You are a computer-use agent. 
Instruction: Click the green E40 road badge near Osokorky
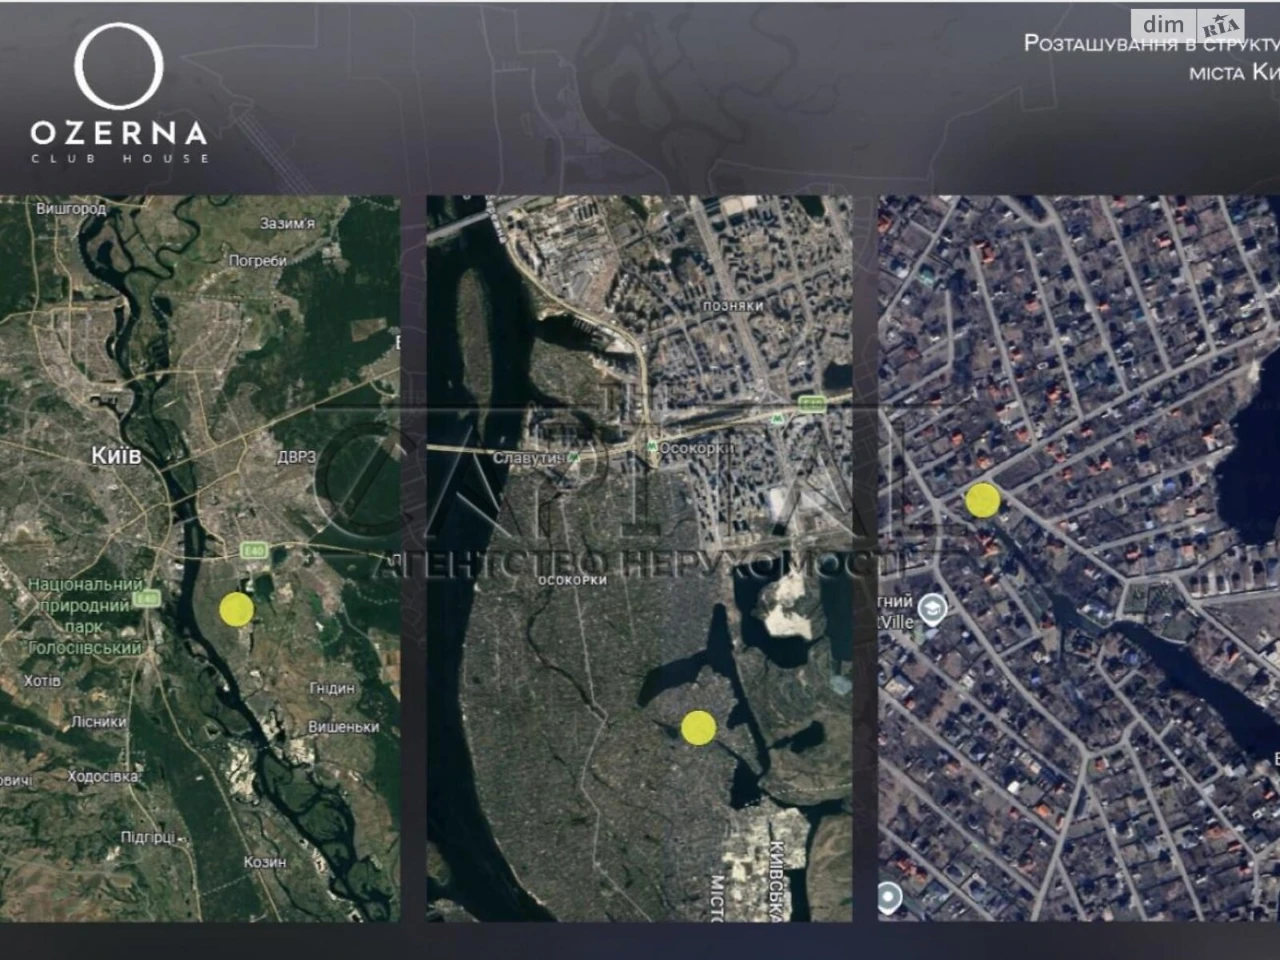click(811, 404)
